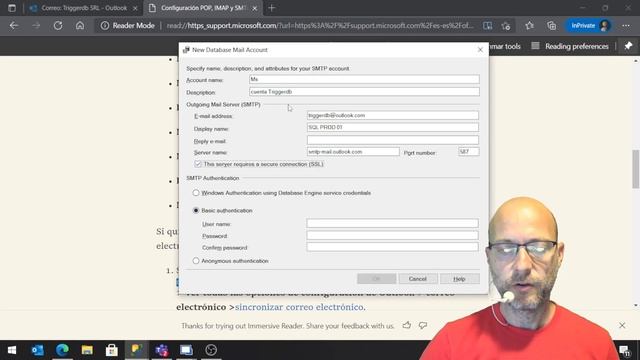The height and width of the screenshot is (360, 640).
Task: Click the Port number field
Action: tap(469, 151)
